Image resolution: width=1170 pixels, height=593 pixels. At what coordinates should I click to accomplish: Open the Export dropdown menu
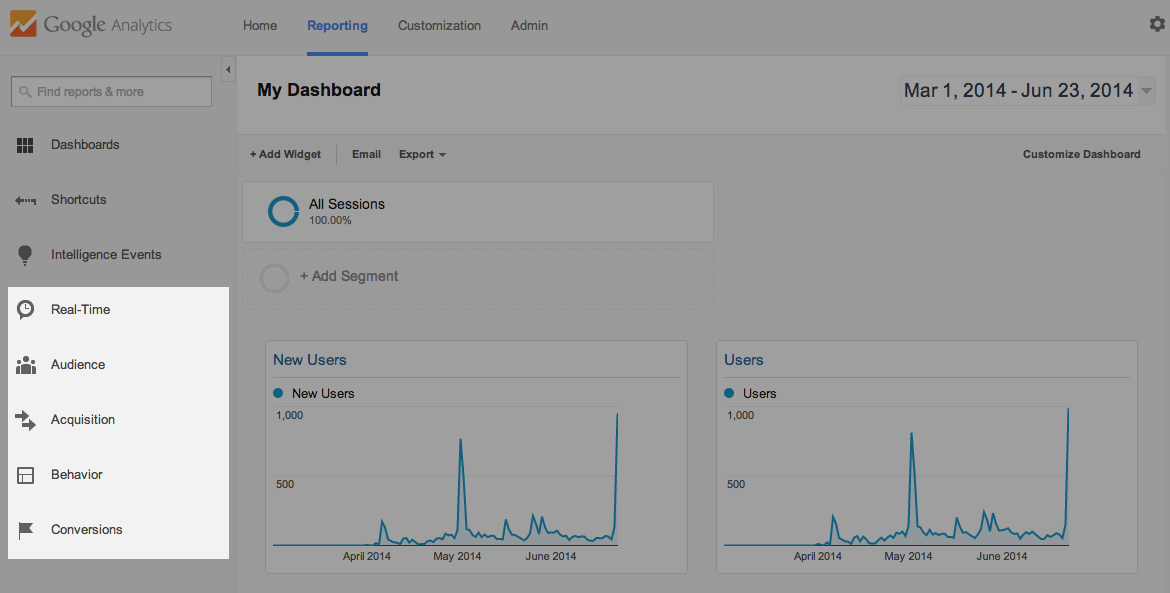420,154
